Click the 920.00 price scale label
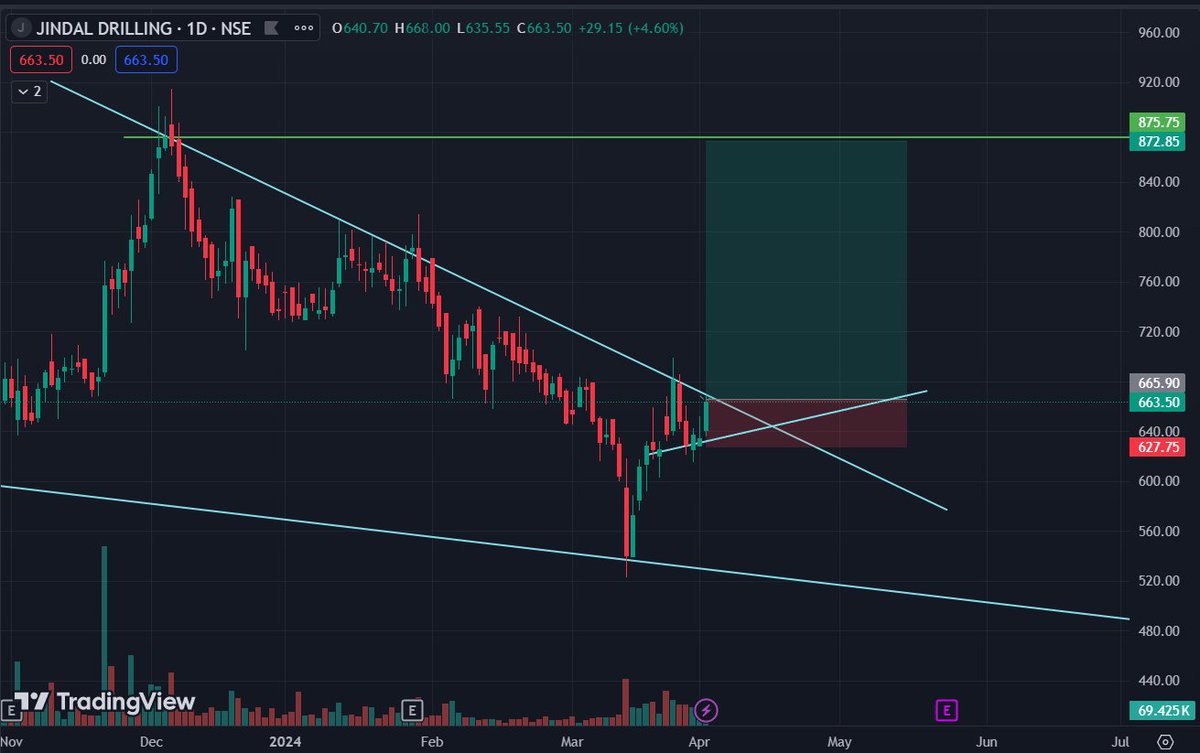This screenshot has height=753, width=1200. point(1160,83)
